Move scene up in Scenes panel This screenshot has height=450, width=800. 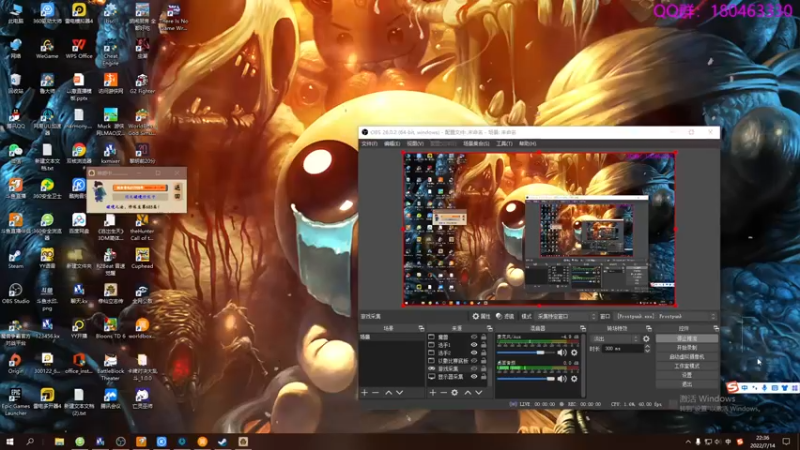(x=388, y=392)
